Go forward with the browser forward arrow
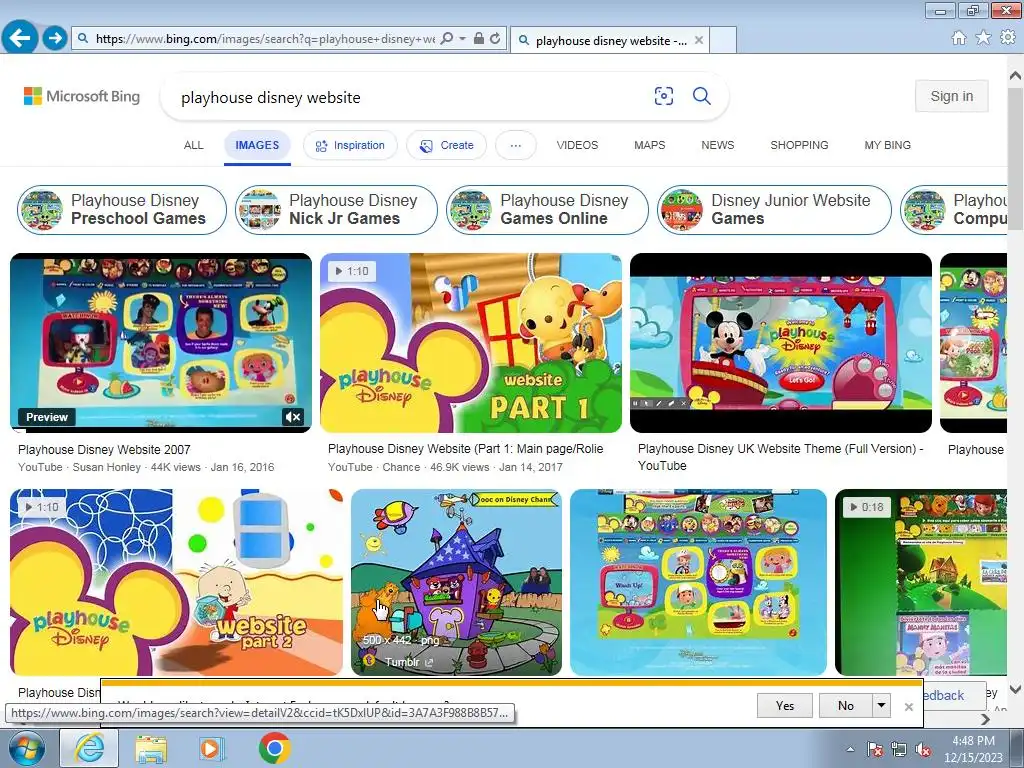 56,39
